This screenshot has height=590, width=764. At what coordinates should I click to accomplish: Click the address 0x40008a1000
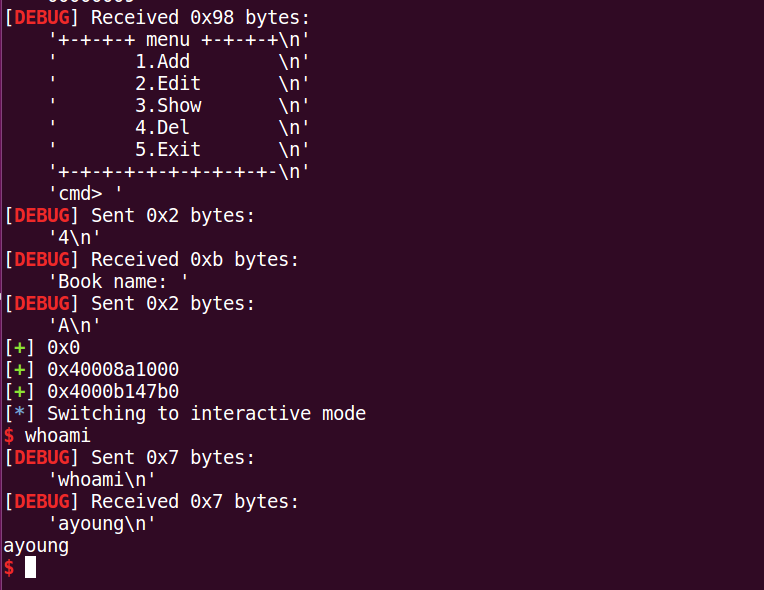point(113,370)
